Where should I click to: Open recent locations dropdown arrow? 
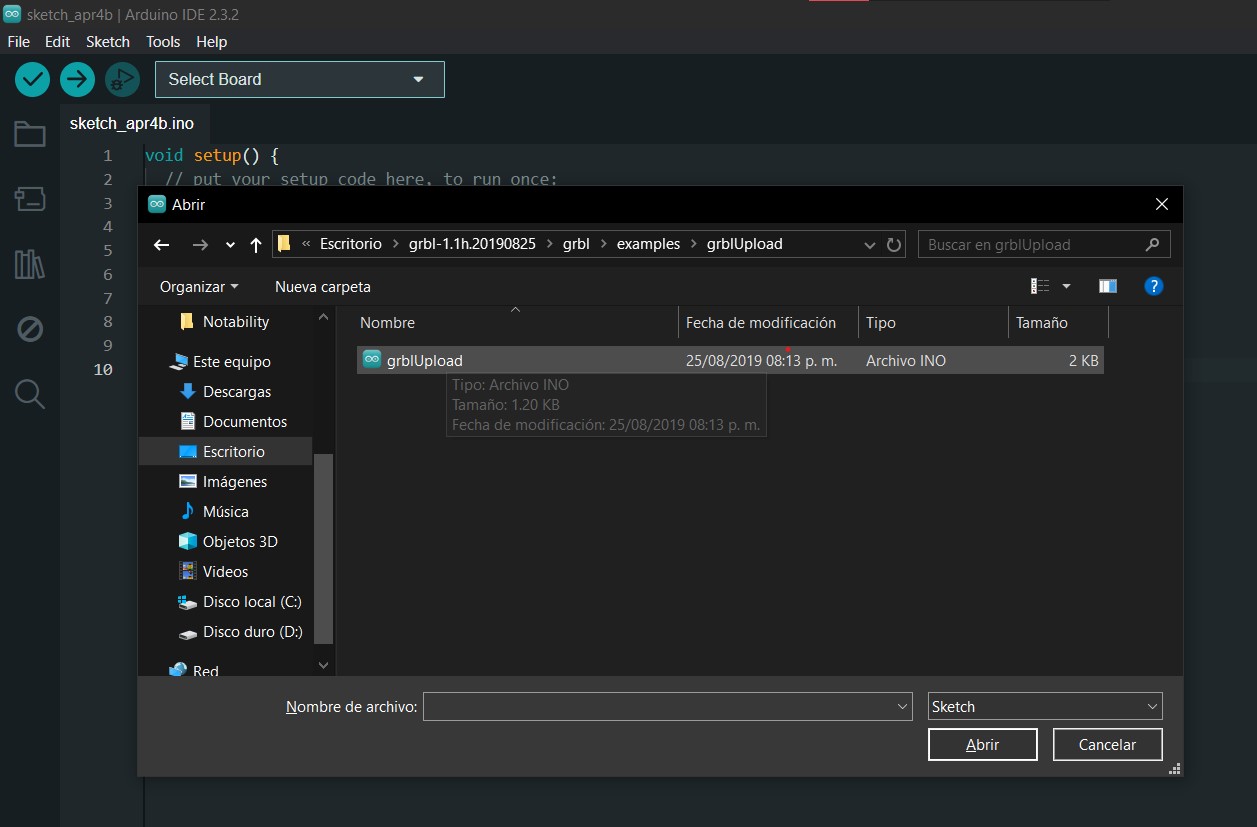[231, 245]
